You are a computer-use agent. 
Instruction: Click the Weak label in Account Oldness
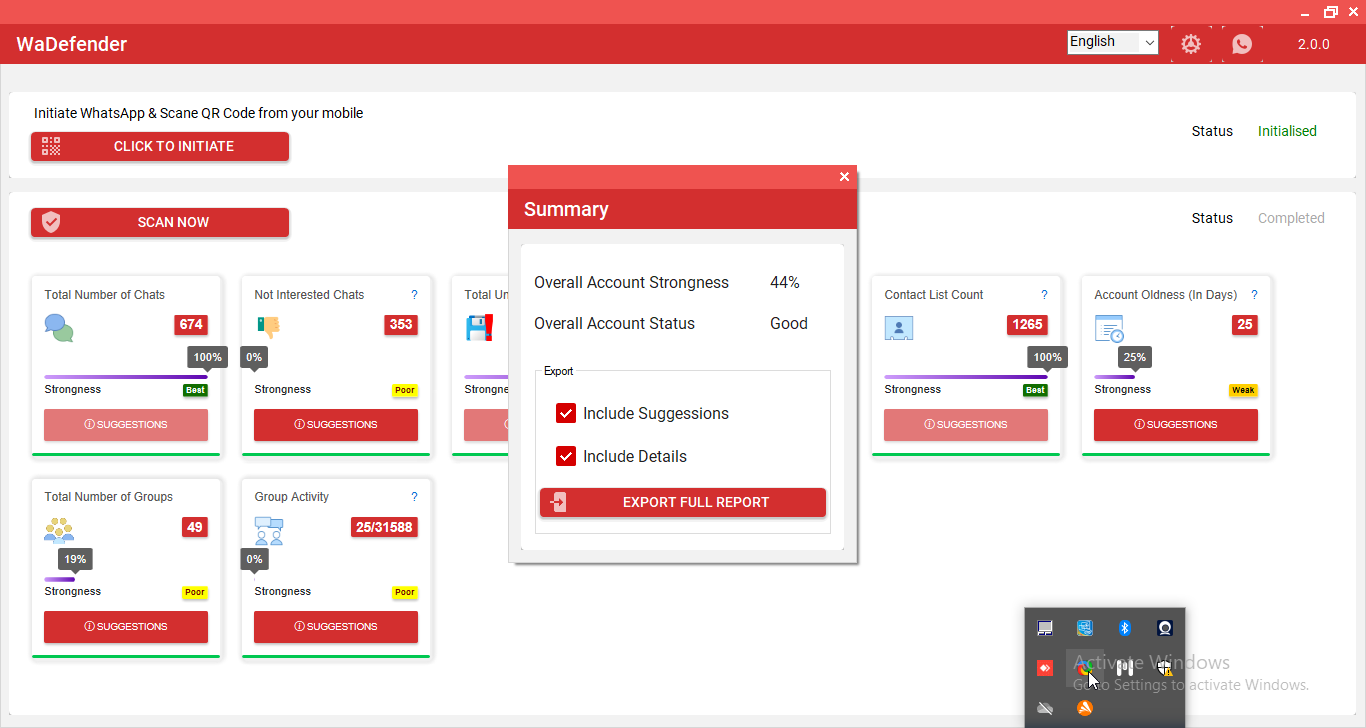1243,391
